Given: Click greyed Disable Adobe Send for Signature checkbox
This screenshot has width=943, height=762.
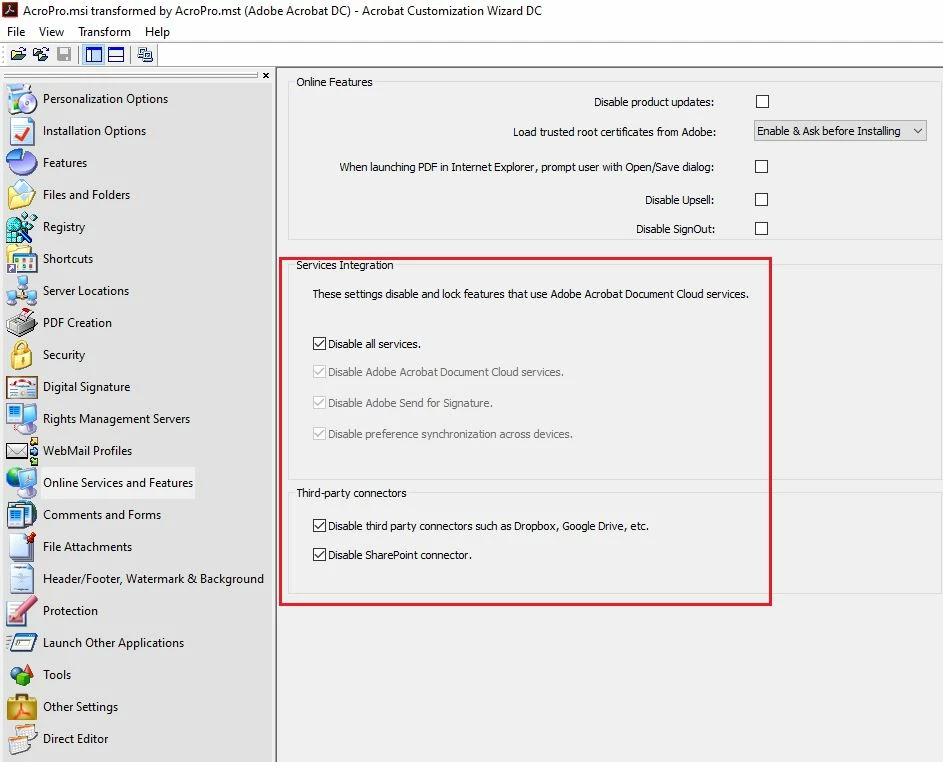Looking at the screenshot, I should coord(319,402).
